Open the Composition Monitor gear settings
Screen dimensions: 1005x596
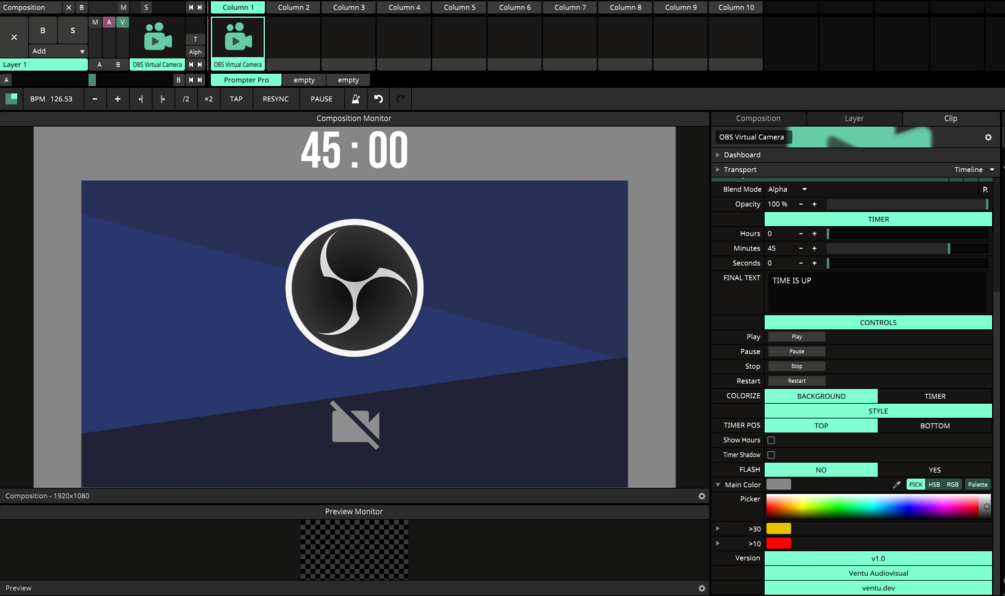point(702,496)
